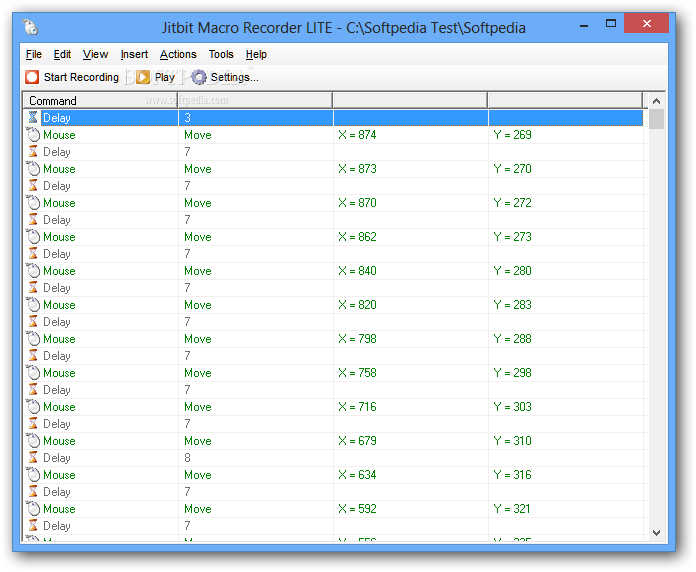Click mouse icon in X = 870 row
This screenshot has width=696, height=572.
pyautogui.click(x=33, y=203)
